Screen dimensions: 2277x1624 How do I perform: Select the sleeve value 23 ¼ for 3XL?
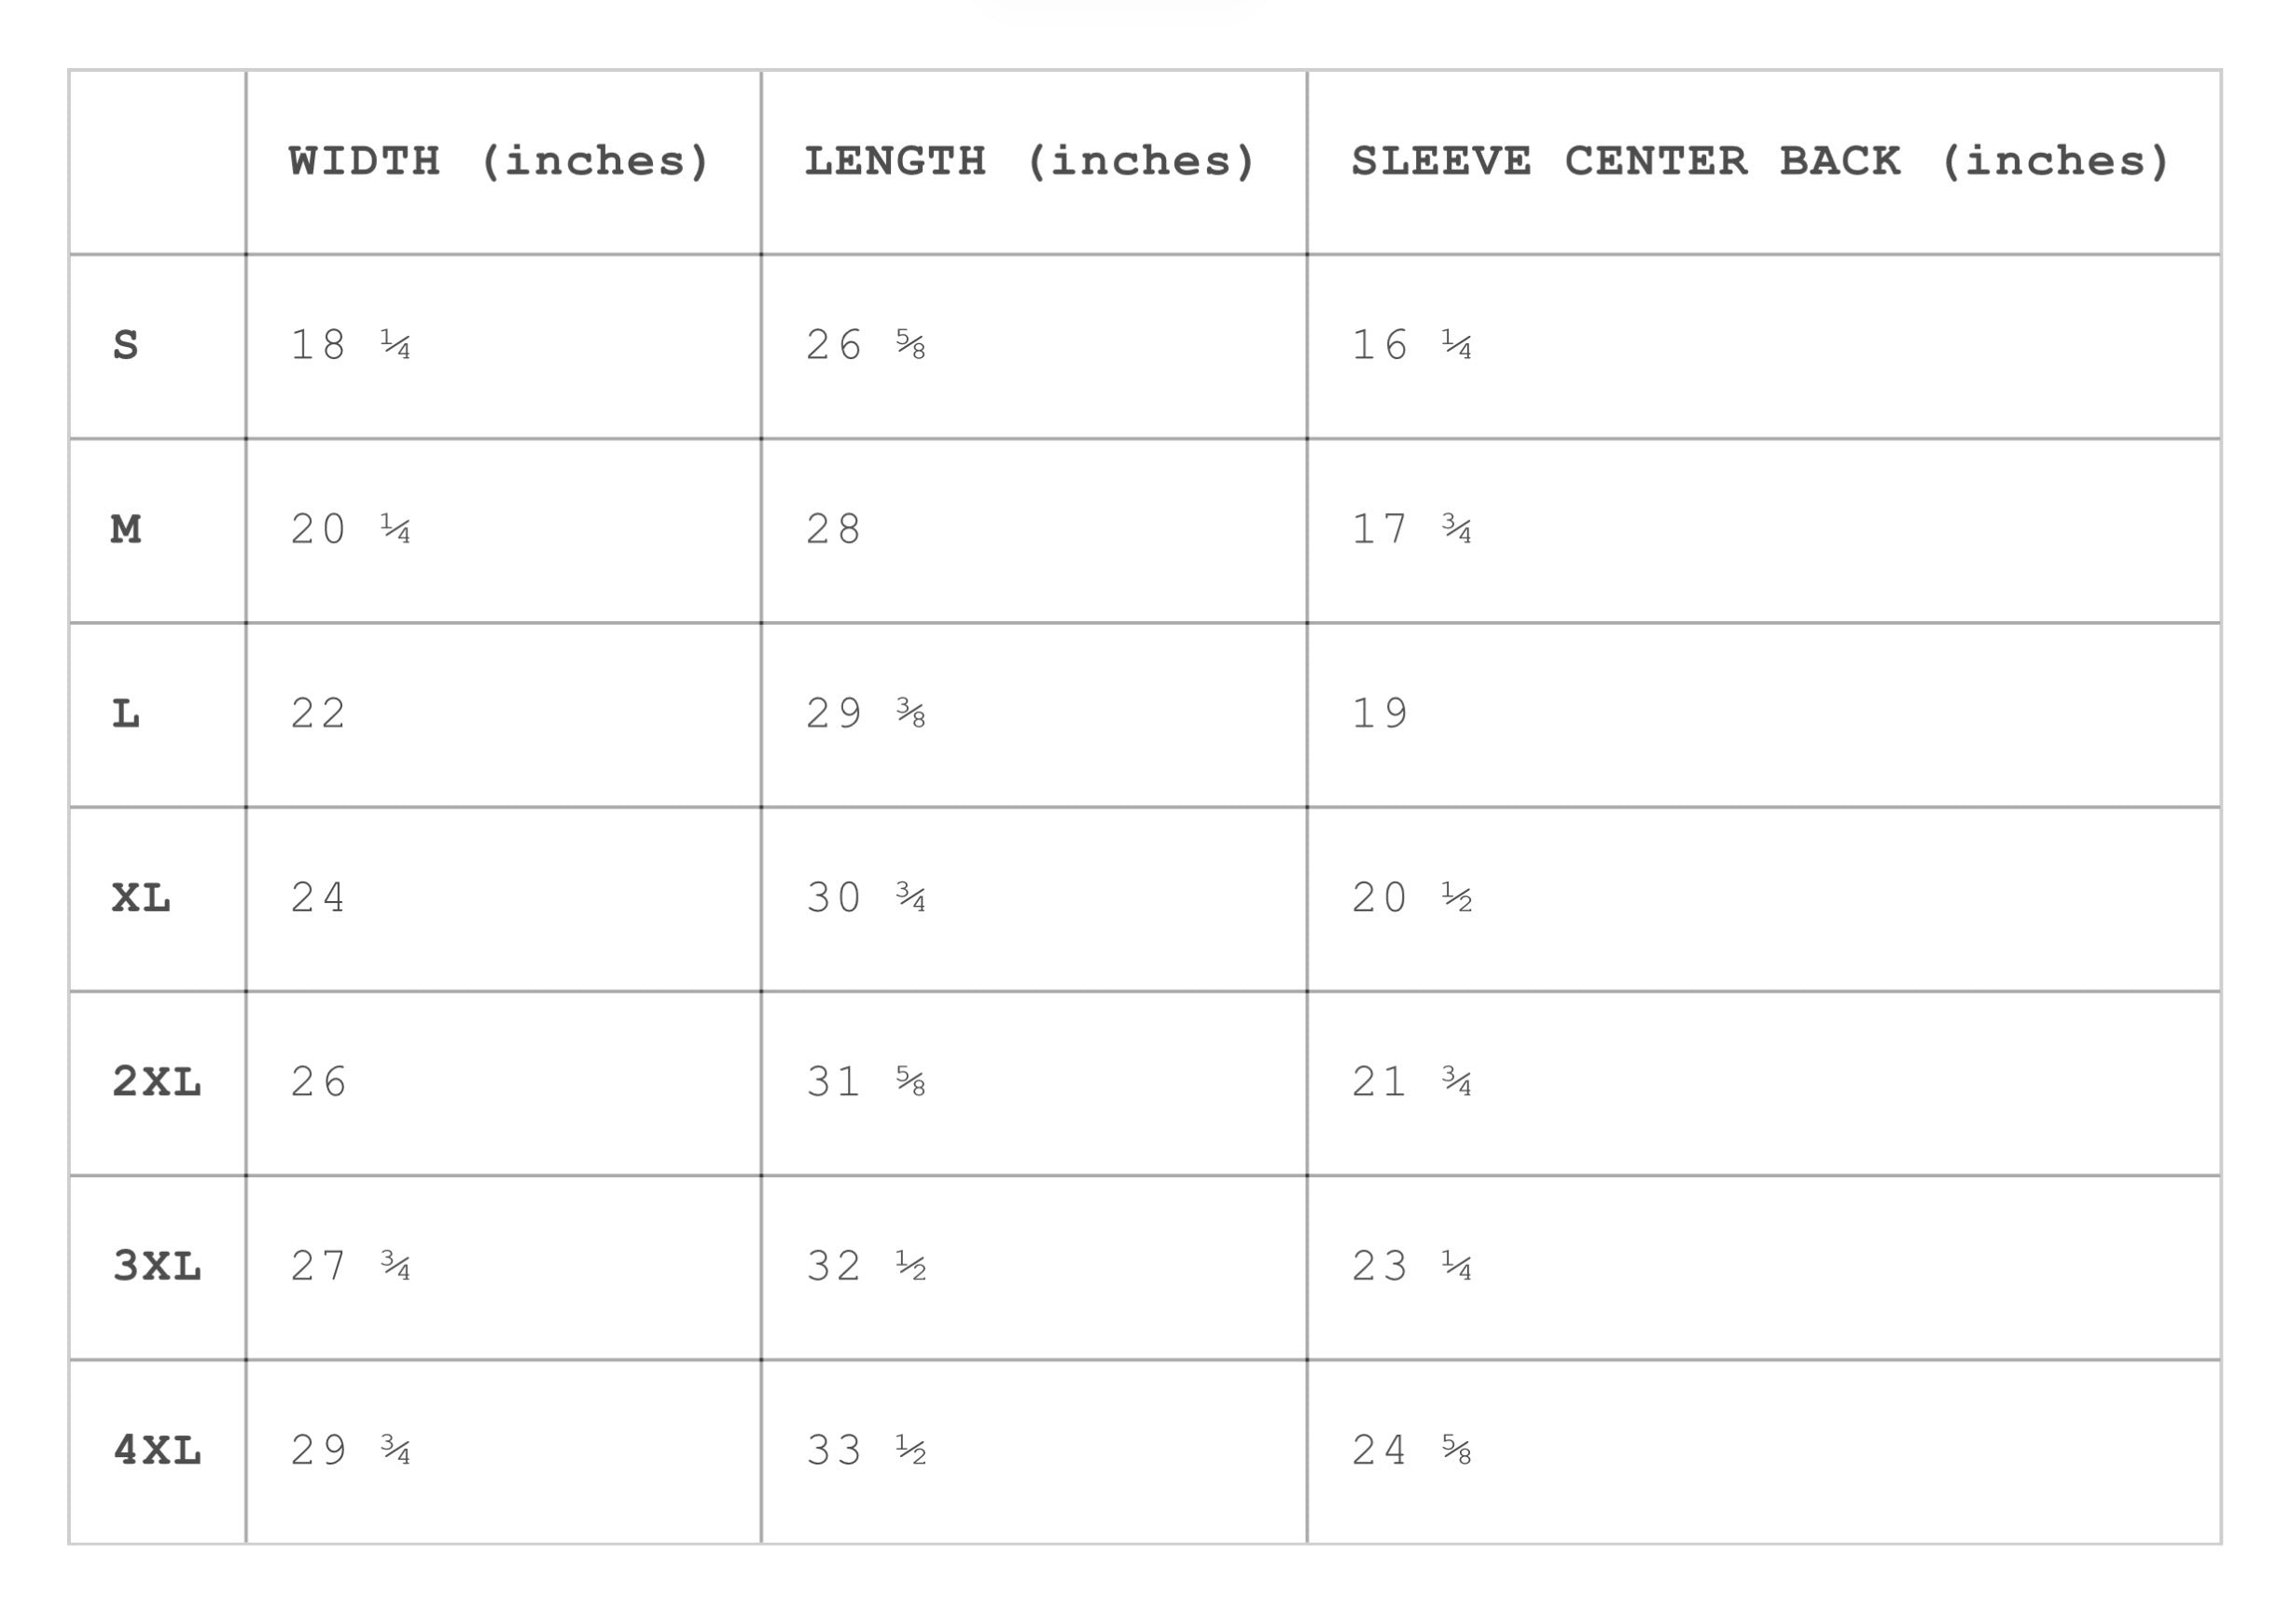click(1411, 1268)
